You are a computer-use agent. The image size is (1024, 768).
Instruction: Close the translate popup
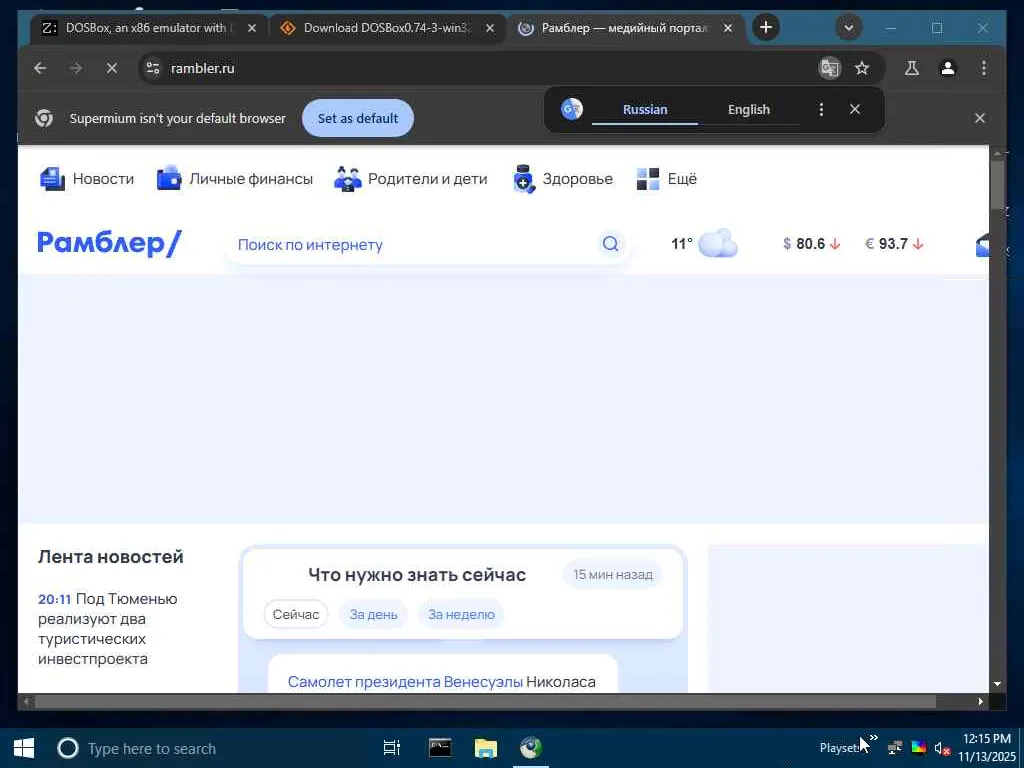855,109
